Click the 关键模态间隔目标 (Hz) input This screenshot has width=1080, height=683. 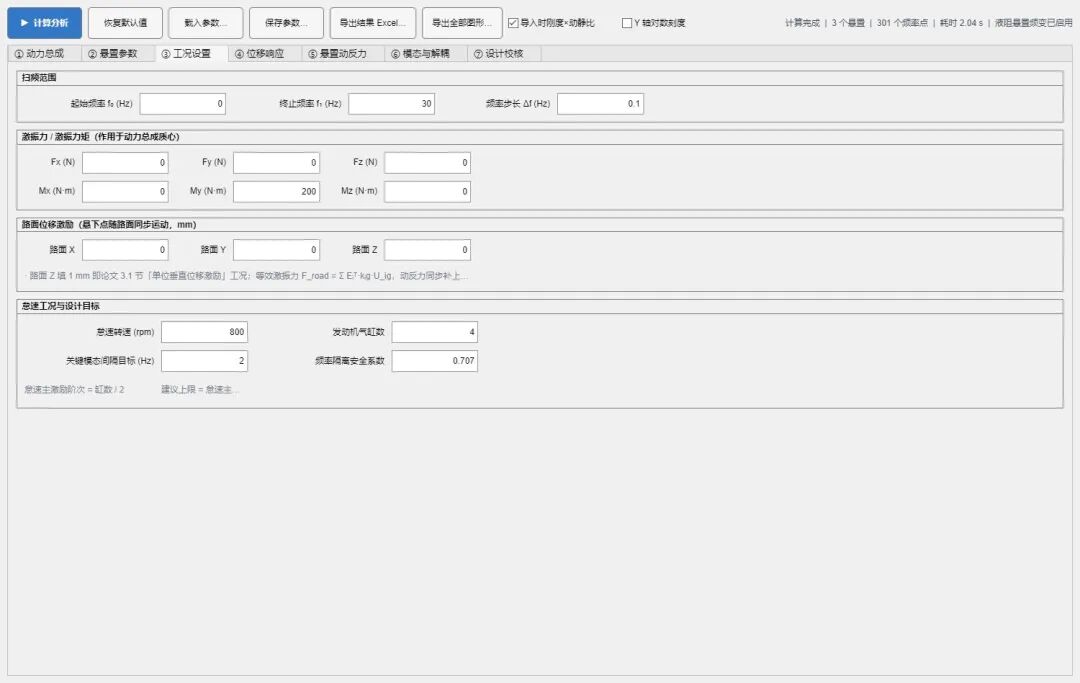(204, 361)
